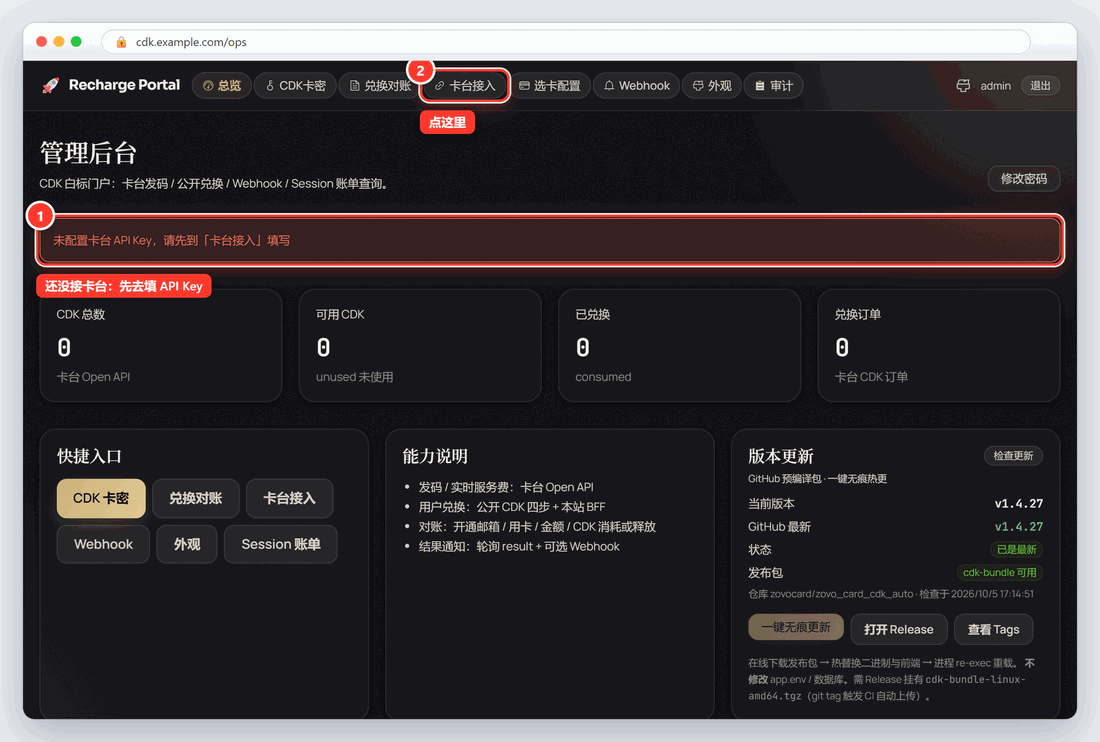Image resolution: width=1100 pixels, height=742 pixels.
Task: Click the 修改密码 button
Action: point(1024,178)
